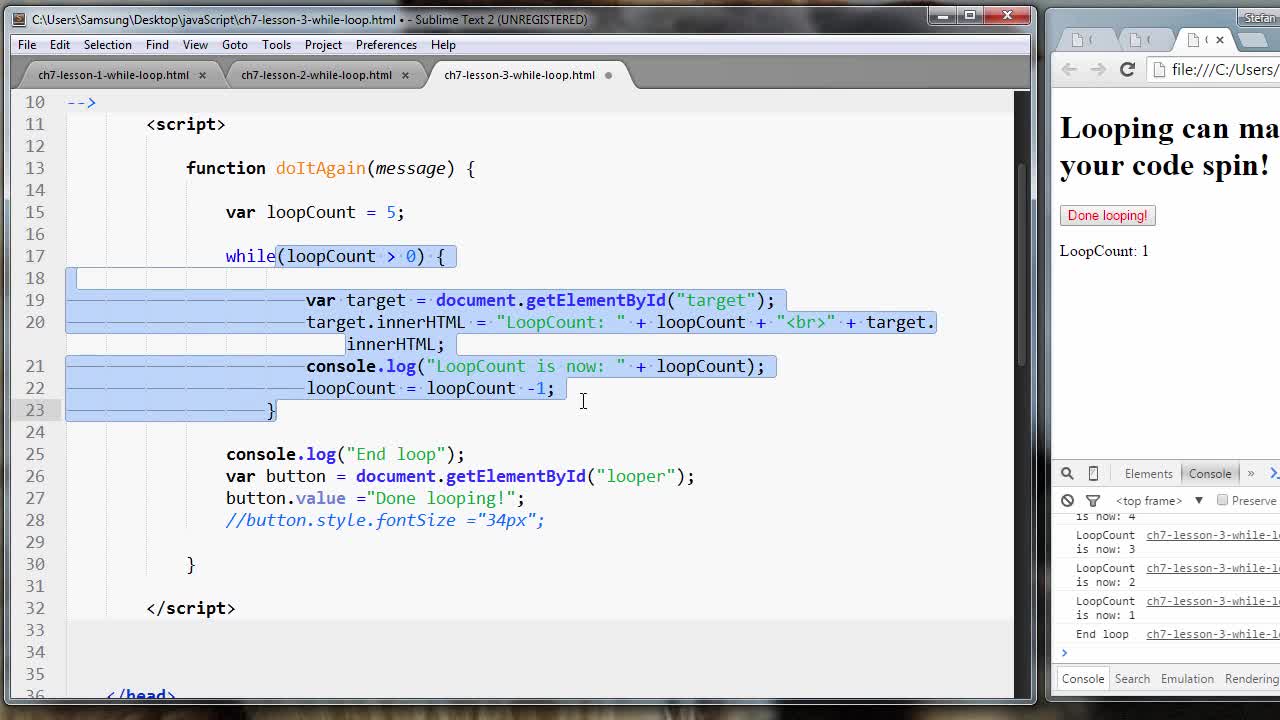The height and width of the screenshot is (720, 1280).
Task: Expand more DevTools panels chevron
Action: (1250, 474)
